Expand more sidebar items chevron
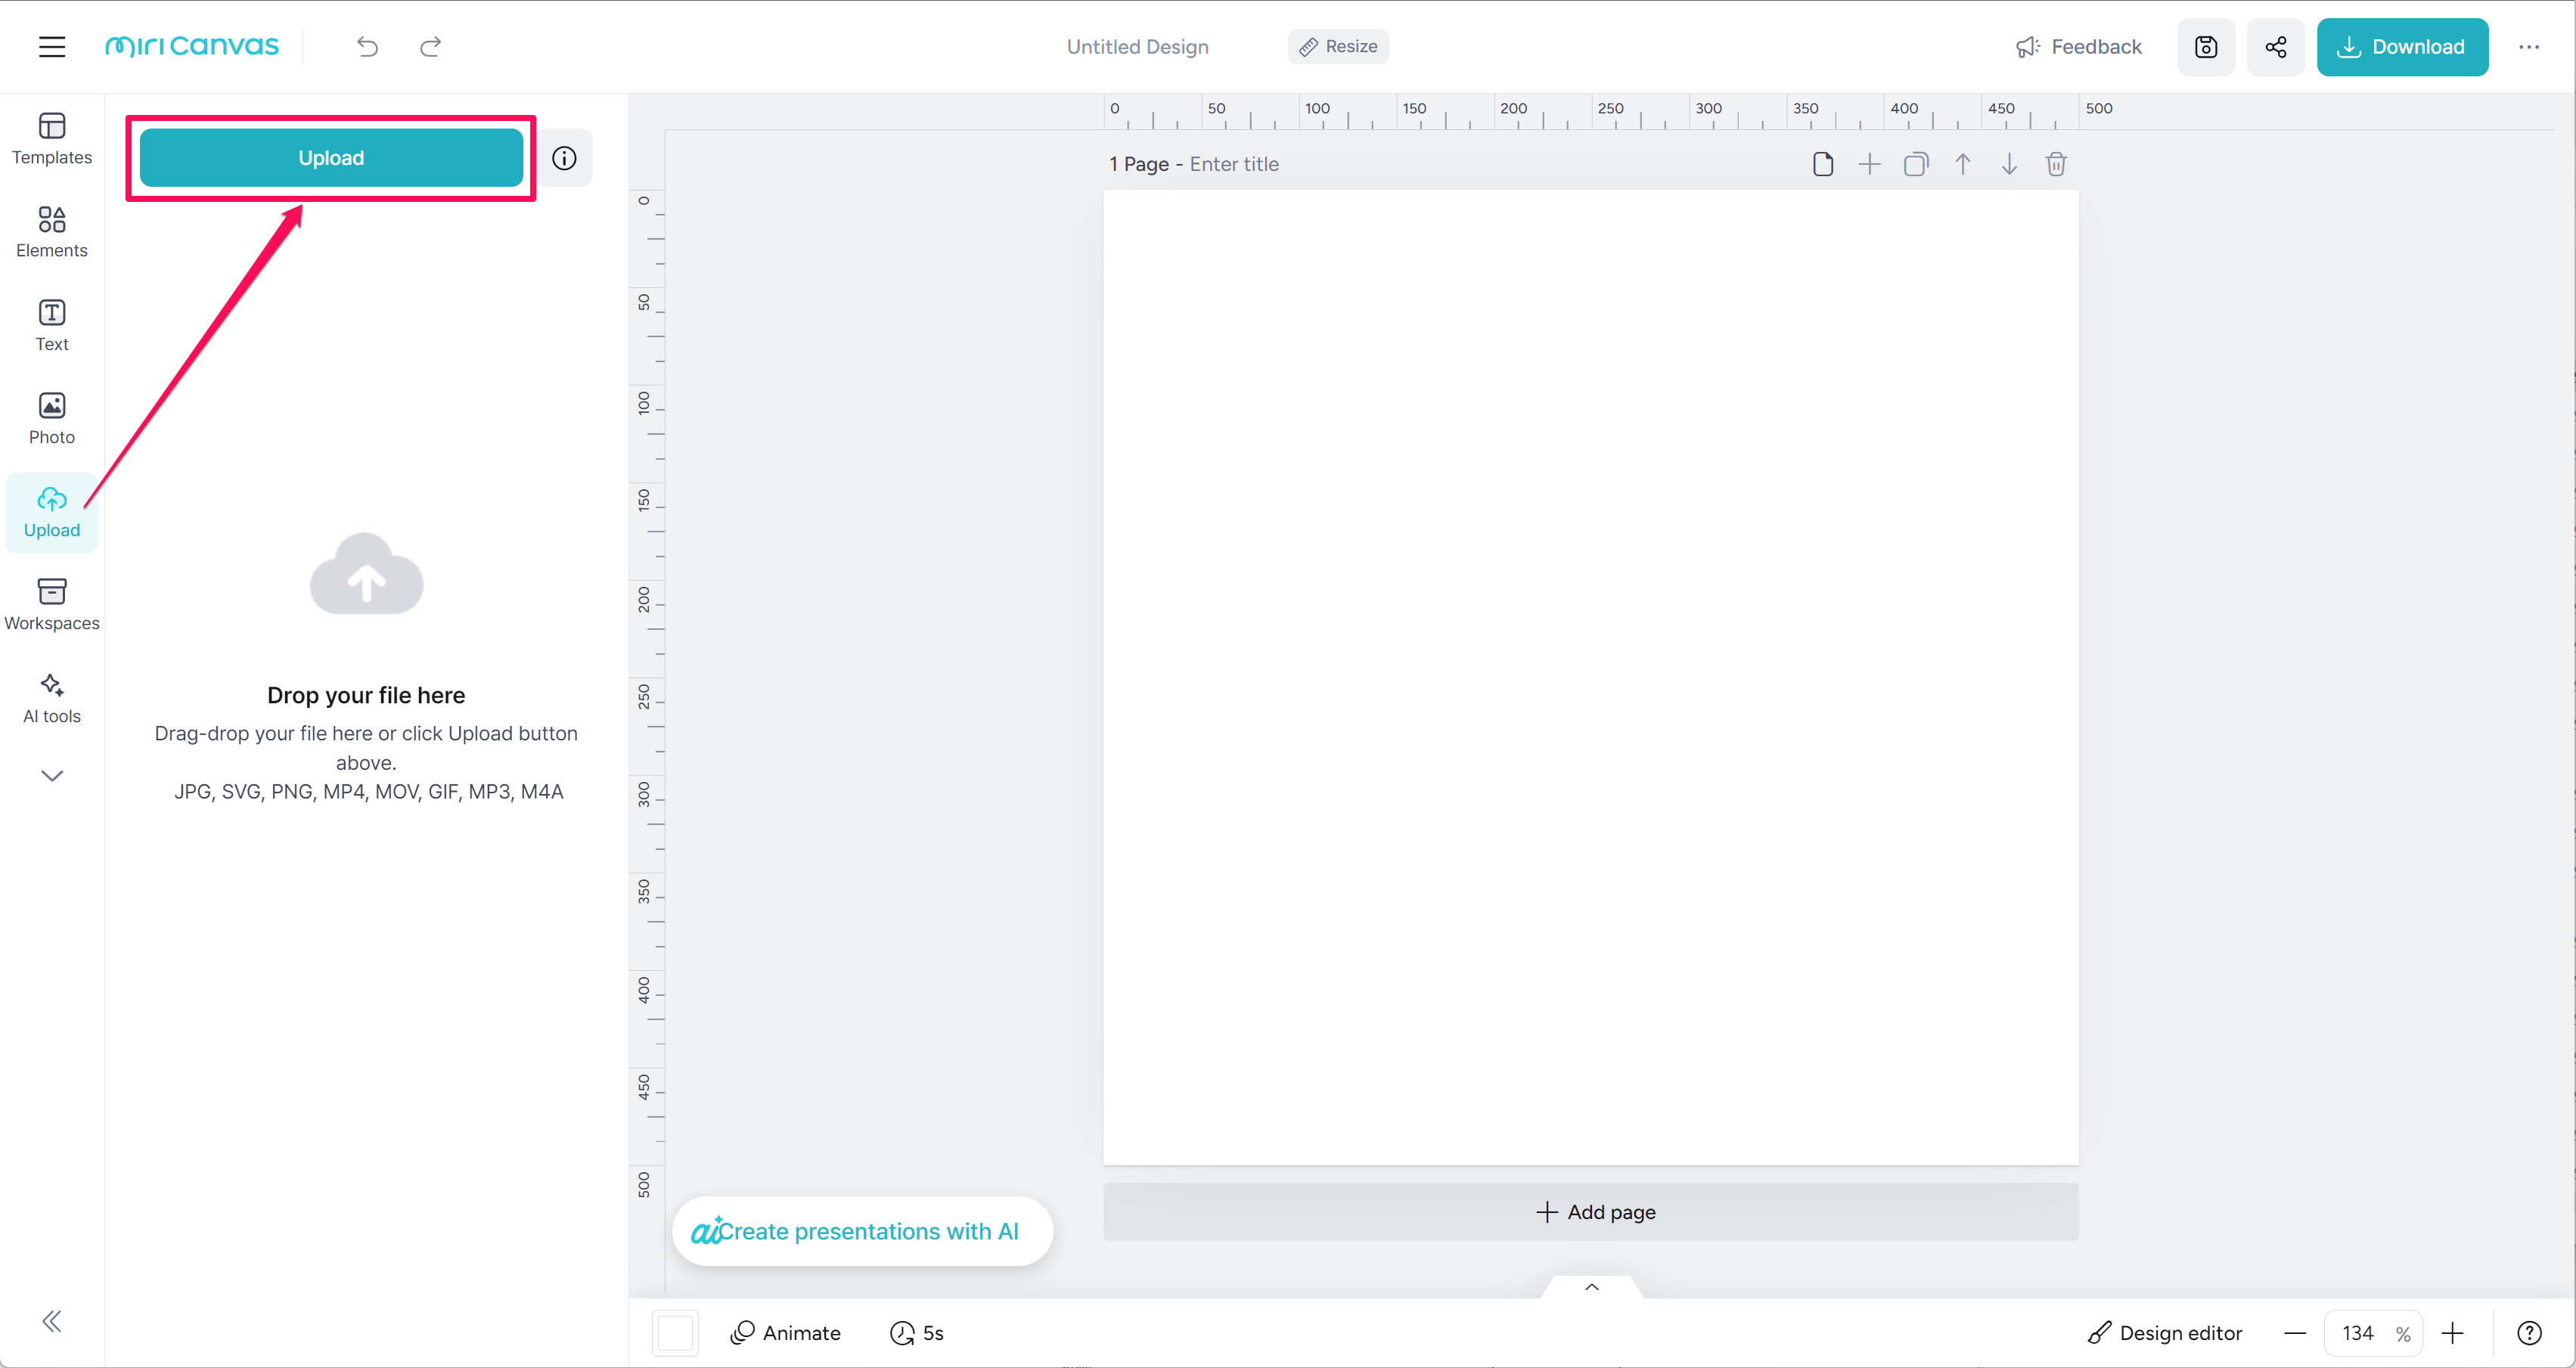 coord(52,775)
